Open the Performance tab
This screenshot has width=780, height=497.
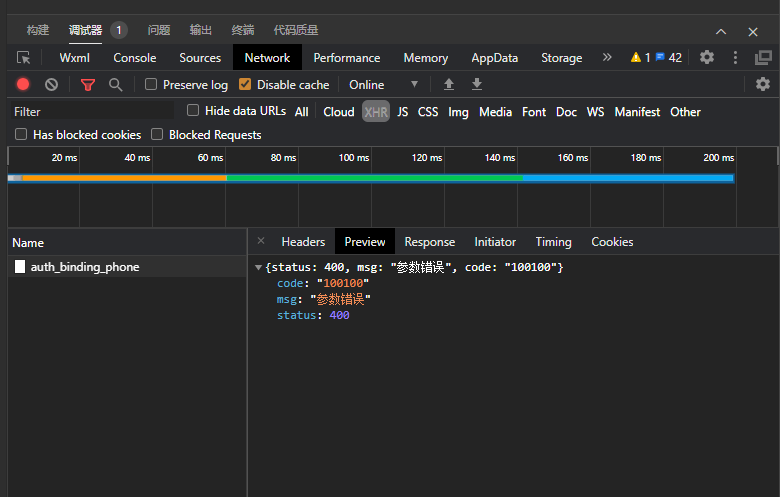pyautogui.click(x=347, y=58)
